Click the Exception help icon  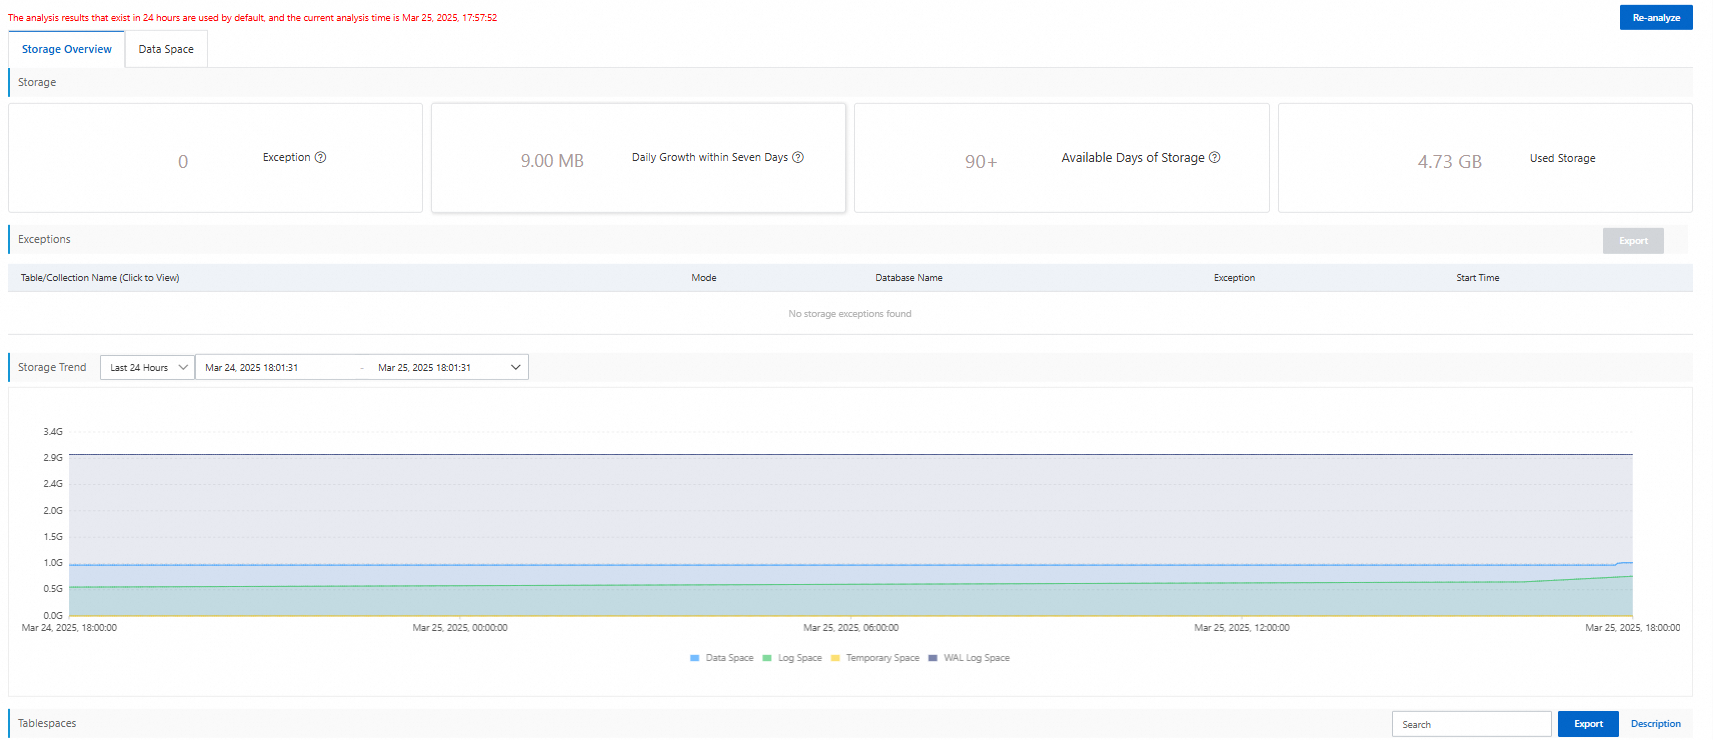pyautogui.click(x=320, y=157)
